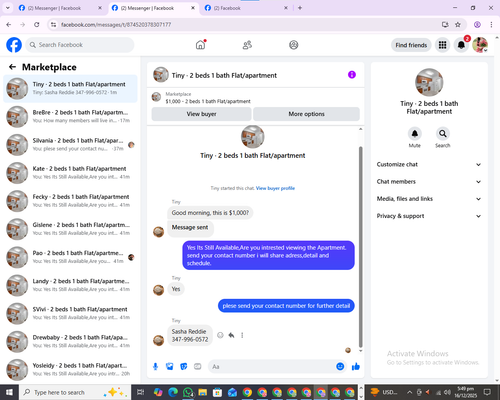Viewport: 500px width, 400px height.
Task: Show hidden system tray icons
Action: [x=410, y=392]
